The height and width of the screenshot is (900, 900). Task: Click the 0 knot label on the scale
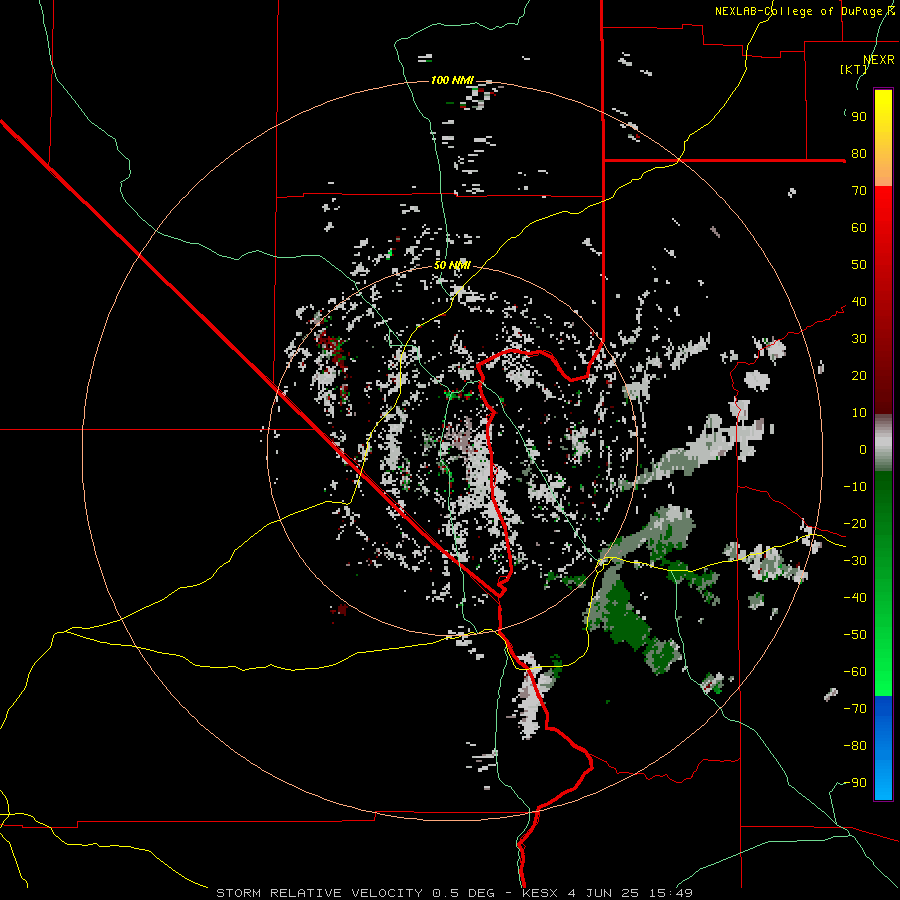point(863,450)
